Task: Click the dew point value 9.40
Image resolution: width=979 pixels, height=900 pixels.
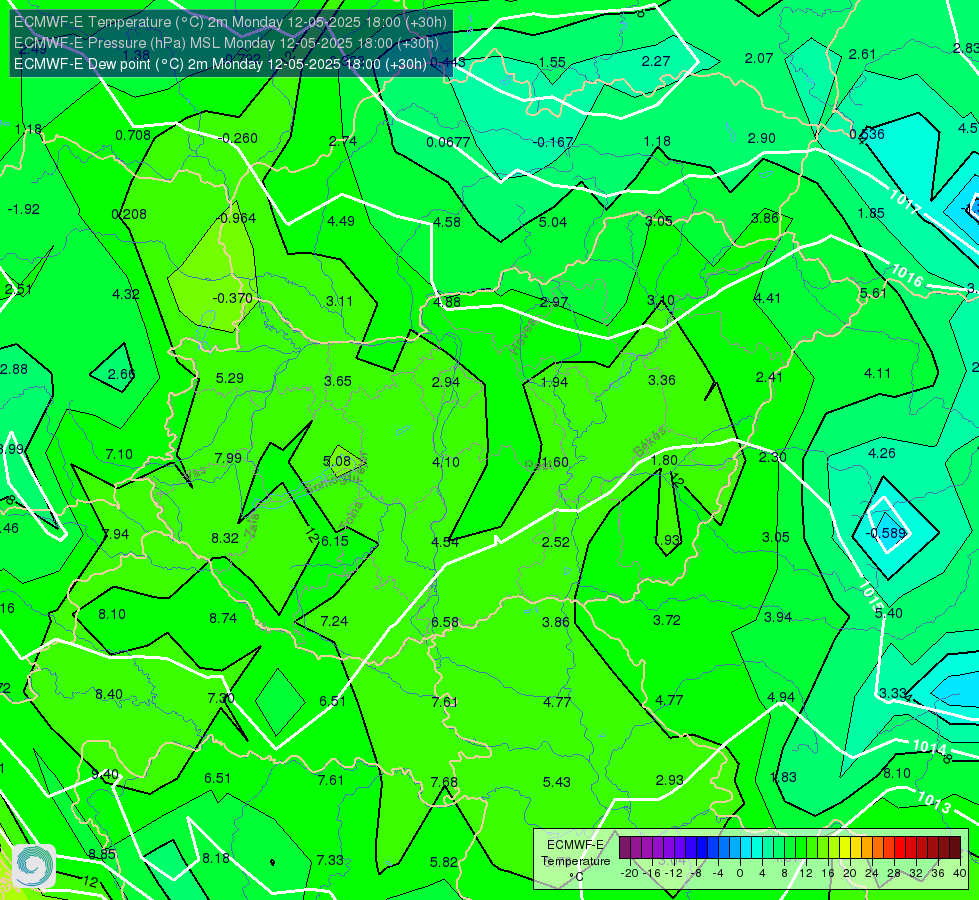Action: pyautogui.click(x=105, y=774)
